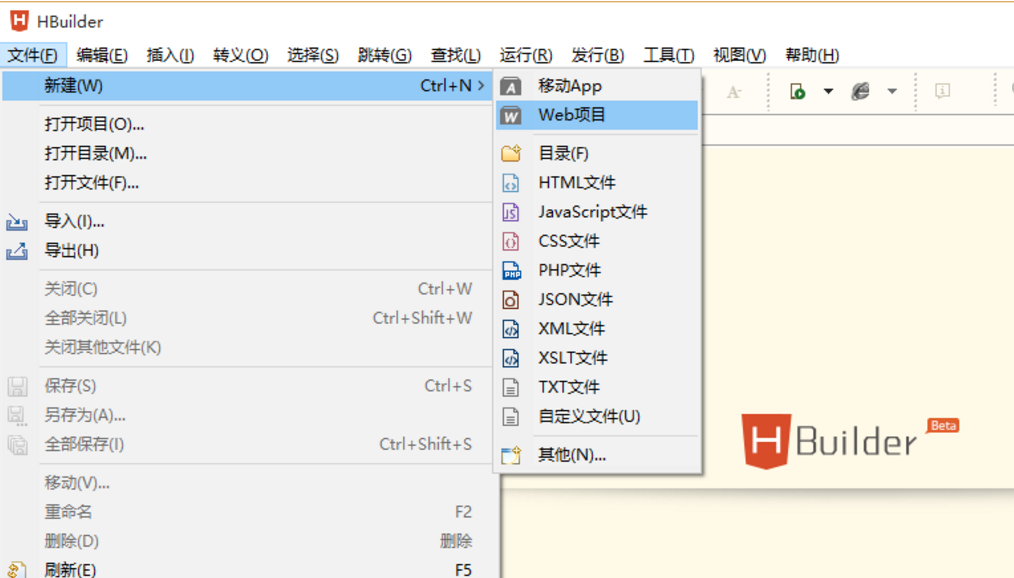The width and height of the screenshot is (1014, 578).
Task: Open the 插入(I) menu
Action: [x=170, y=55]
